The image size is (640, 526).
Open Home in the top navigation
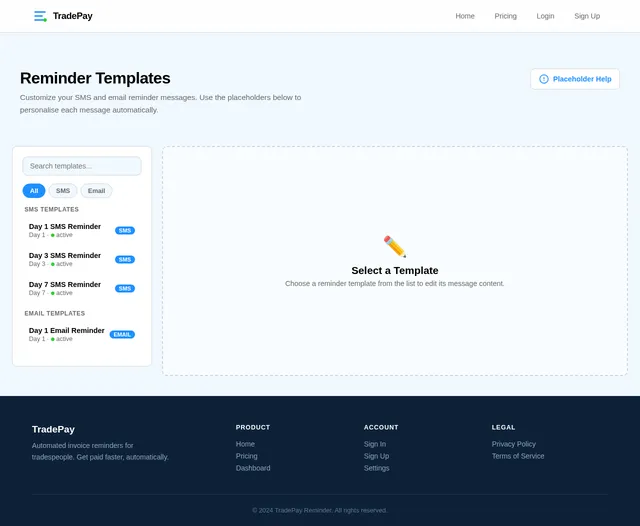click(465, 16)
